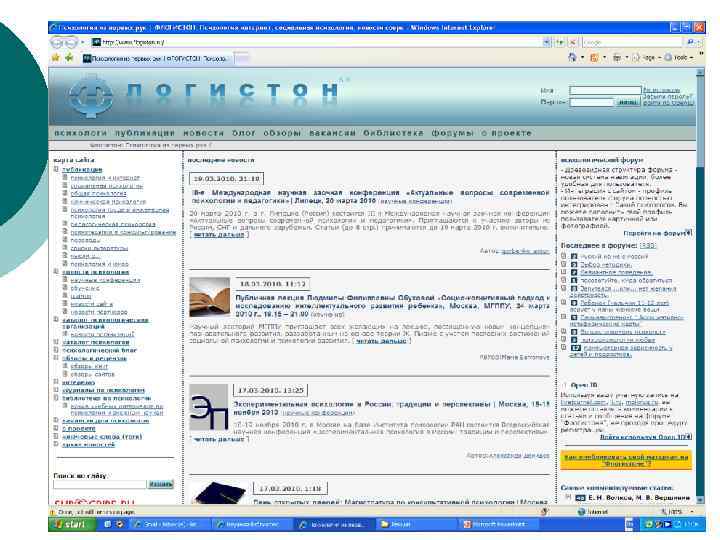Image resolution: width=720 pixels, height=540 pixels.
Task: Click the Windows start button
Action: [x=72, y=524]
